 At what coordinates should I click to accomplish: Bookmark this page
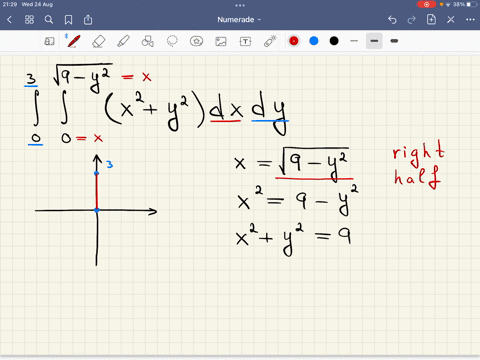click(68, 20)
